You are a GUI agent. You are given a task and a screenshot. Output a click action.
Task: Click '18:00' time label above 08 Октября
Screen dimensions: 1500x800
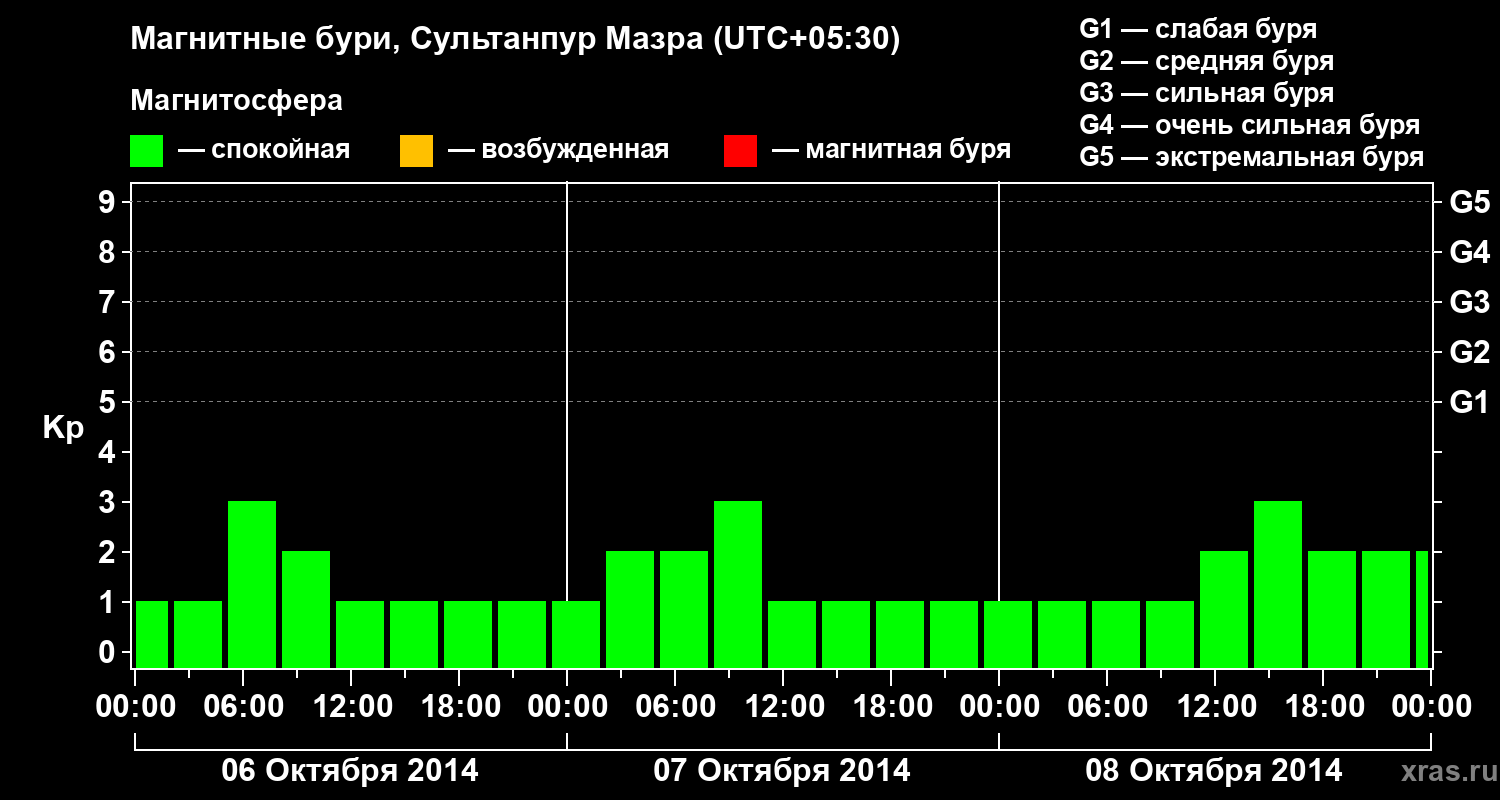click(1323, 707)
